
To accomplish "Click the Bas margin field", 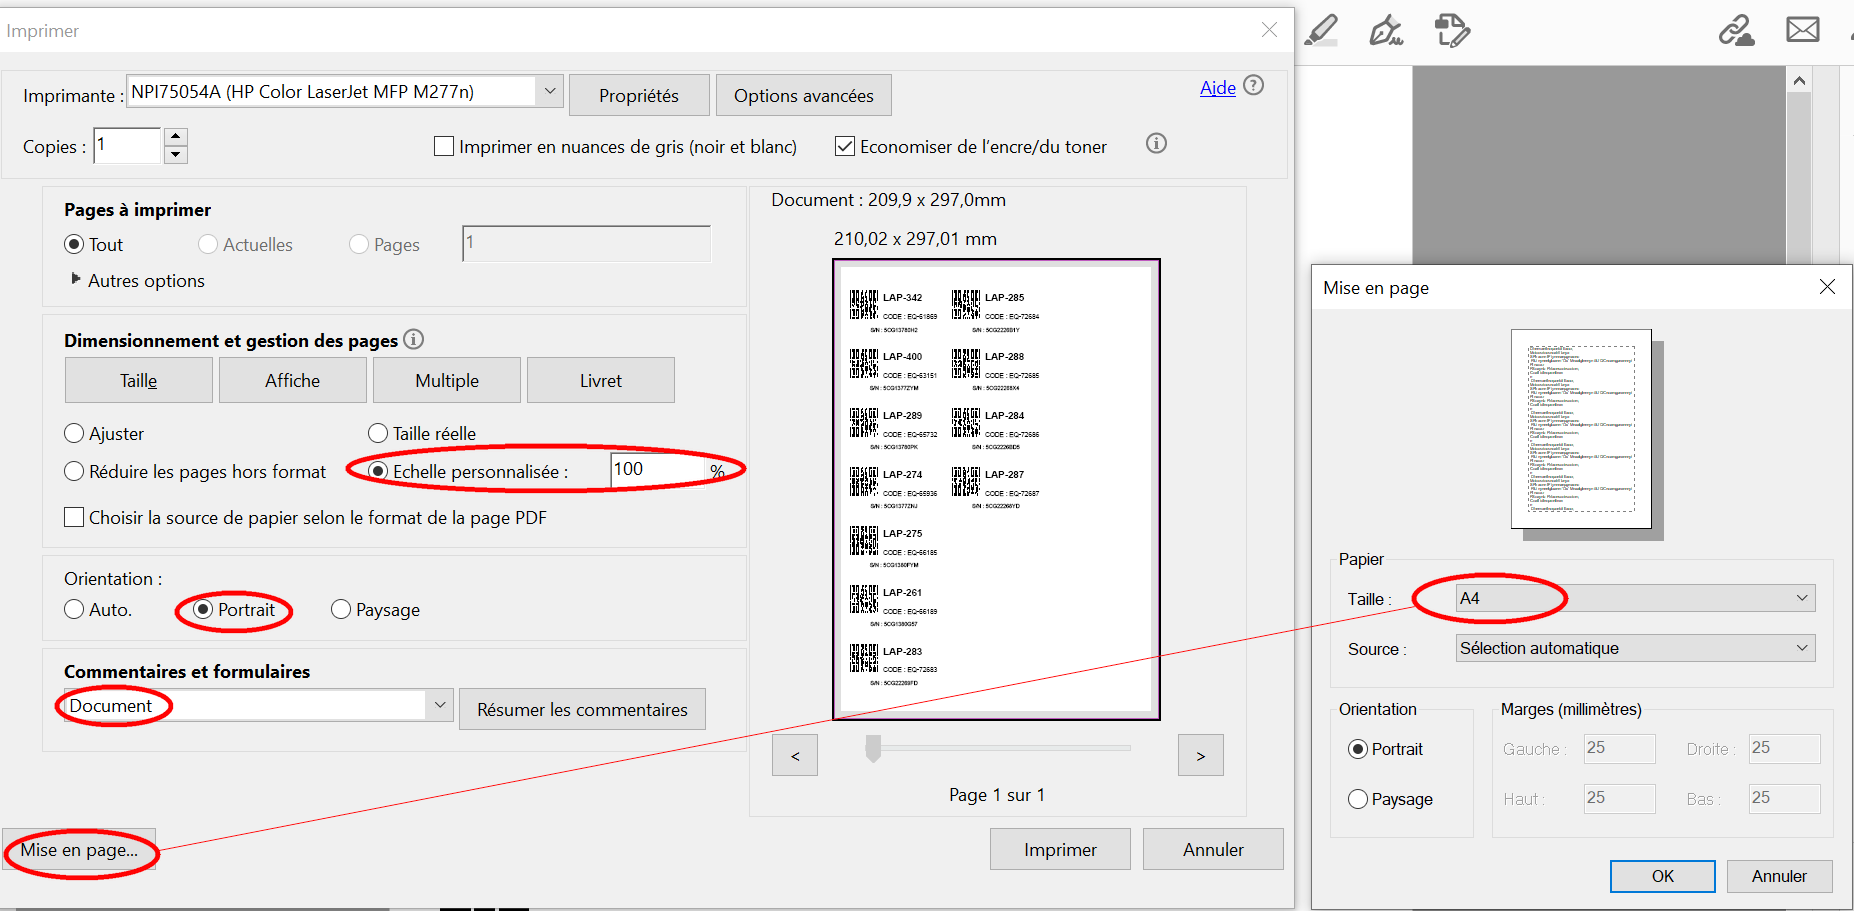I will coord(1785,798).
